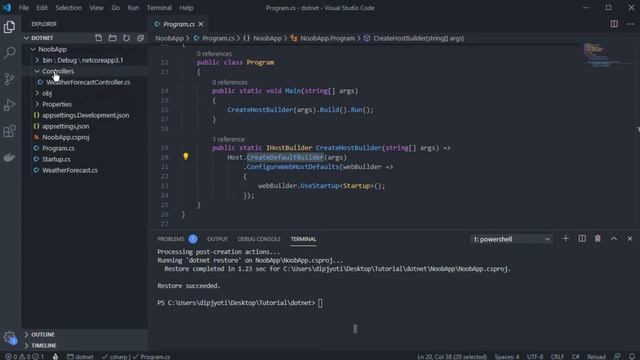This screenshot has width=640, height=360.
Task: Select the TERMINAL panel tab
Action: (303, 239)
